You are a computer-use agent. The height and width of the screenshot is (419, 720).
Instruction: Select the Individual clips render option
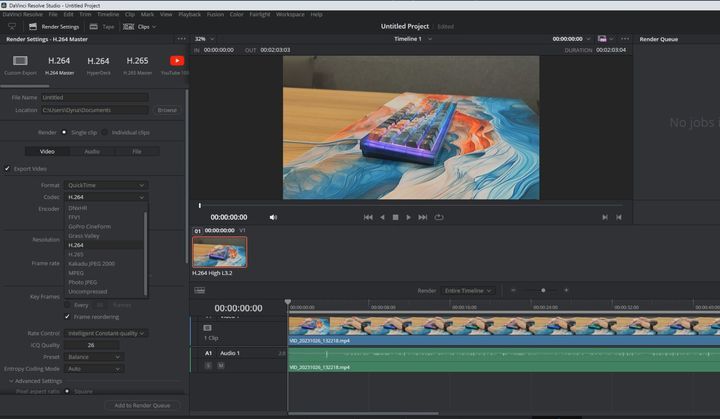pyautogui.click(x=105, y=132)
